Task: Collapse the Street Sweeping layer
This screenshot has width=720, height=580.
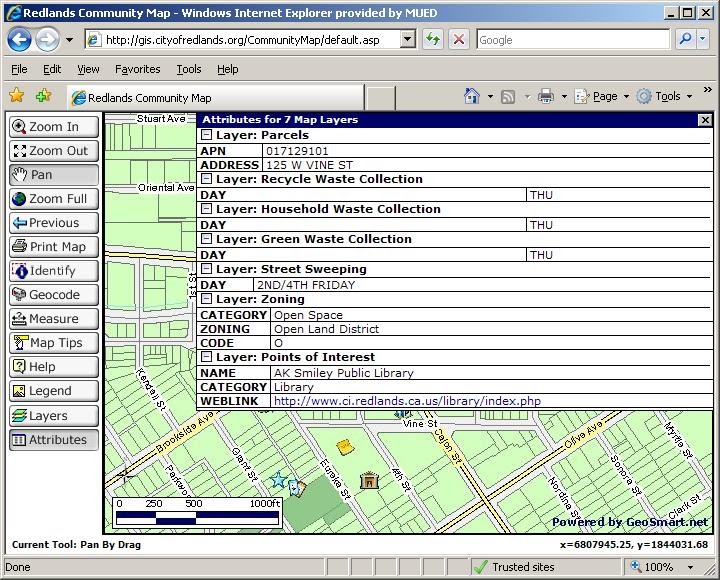Action: click(x=207, y=269)
